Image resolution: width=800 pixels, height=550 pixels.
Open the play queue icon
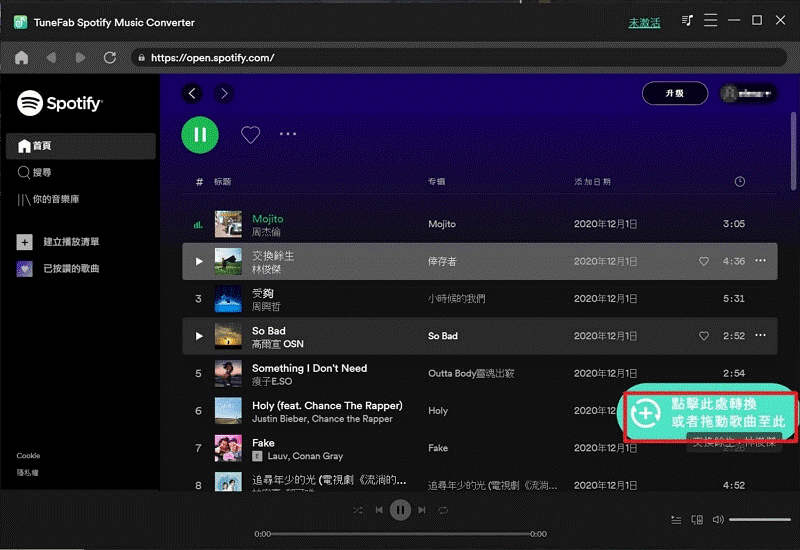[676, 520]
